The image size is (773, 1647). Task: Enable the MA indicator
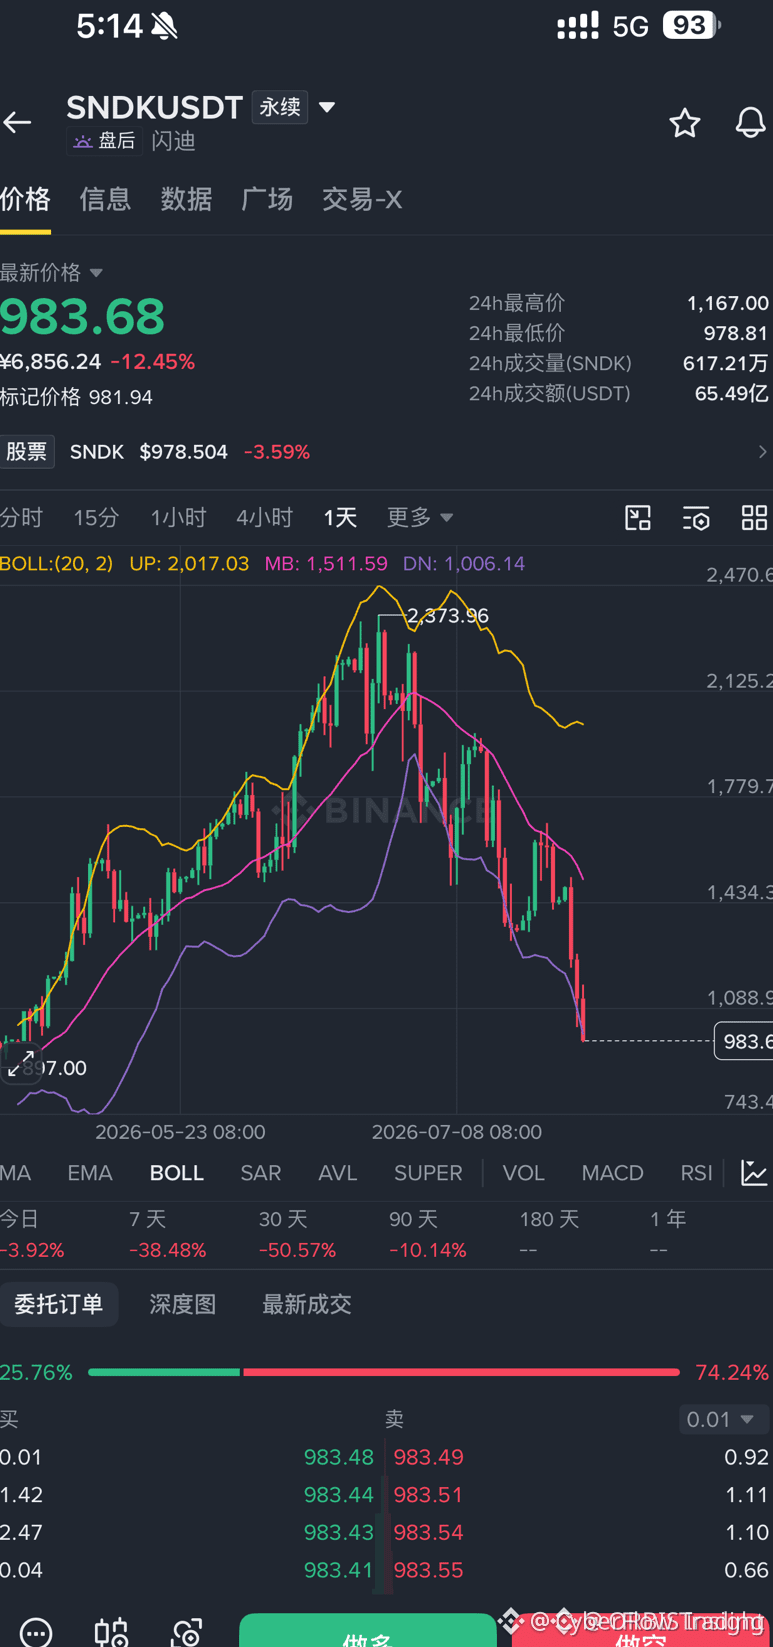(x=16, y=1173)
